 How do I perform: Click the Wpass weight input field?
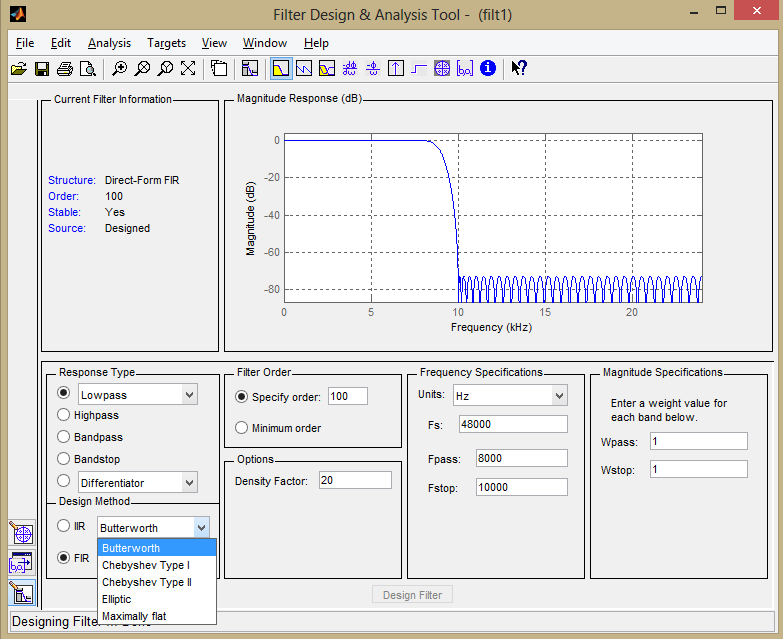point(699,441)
